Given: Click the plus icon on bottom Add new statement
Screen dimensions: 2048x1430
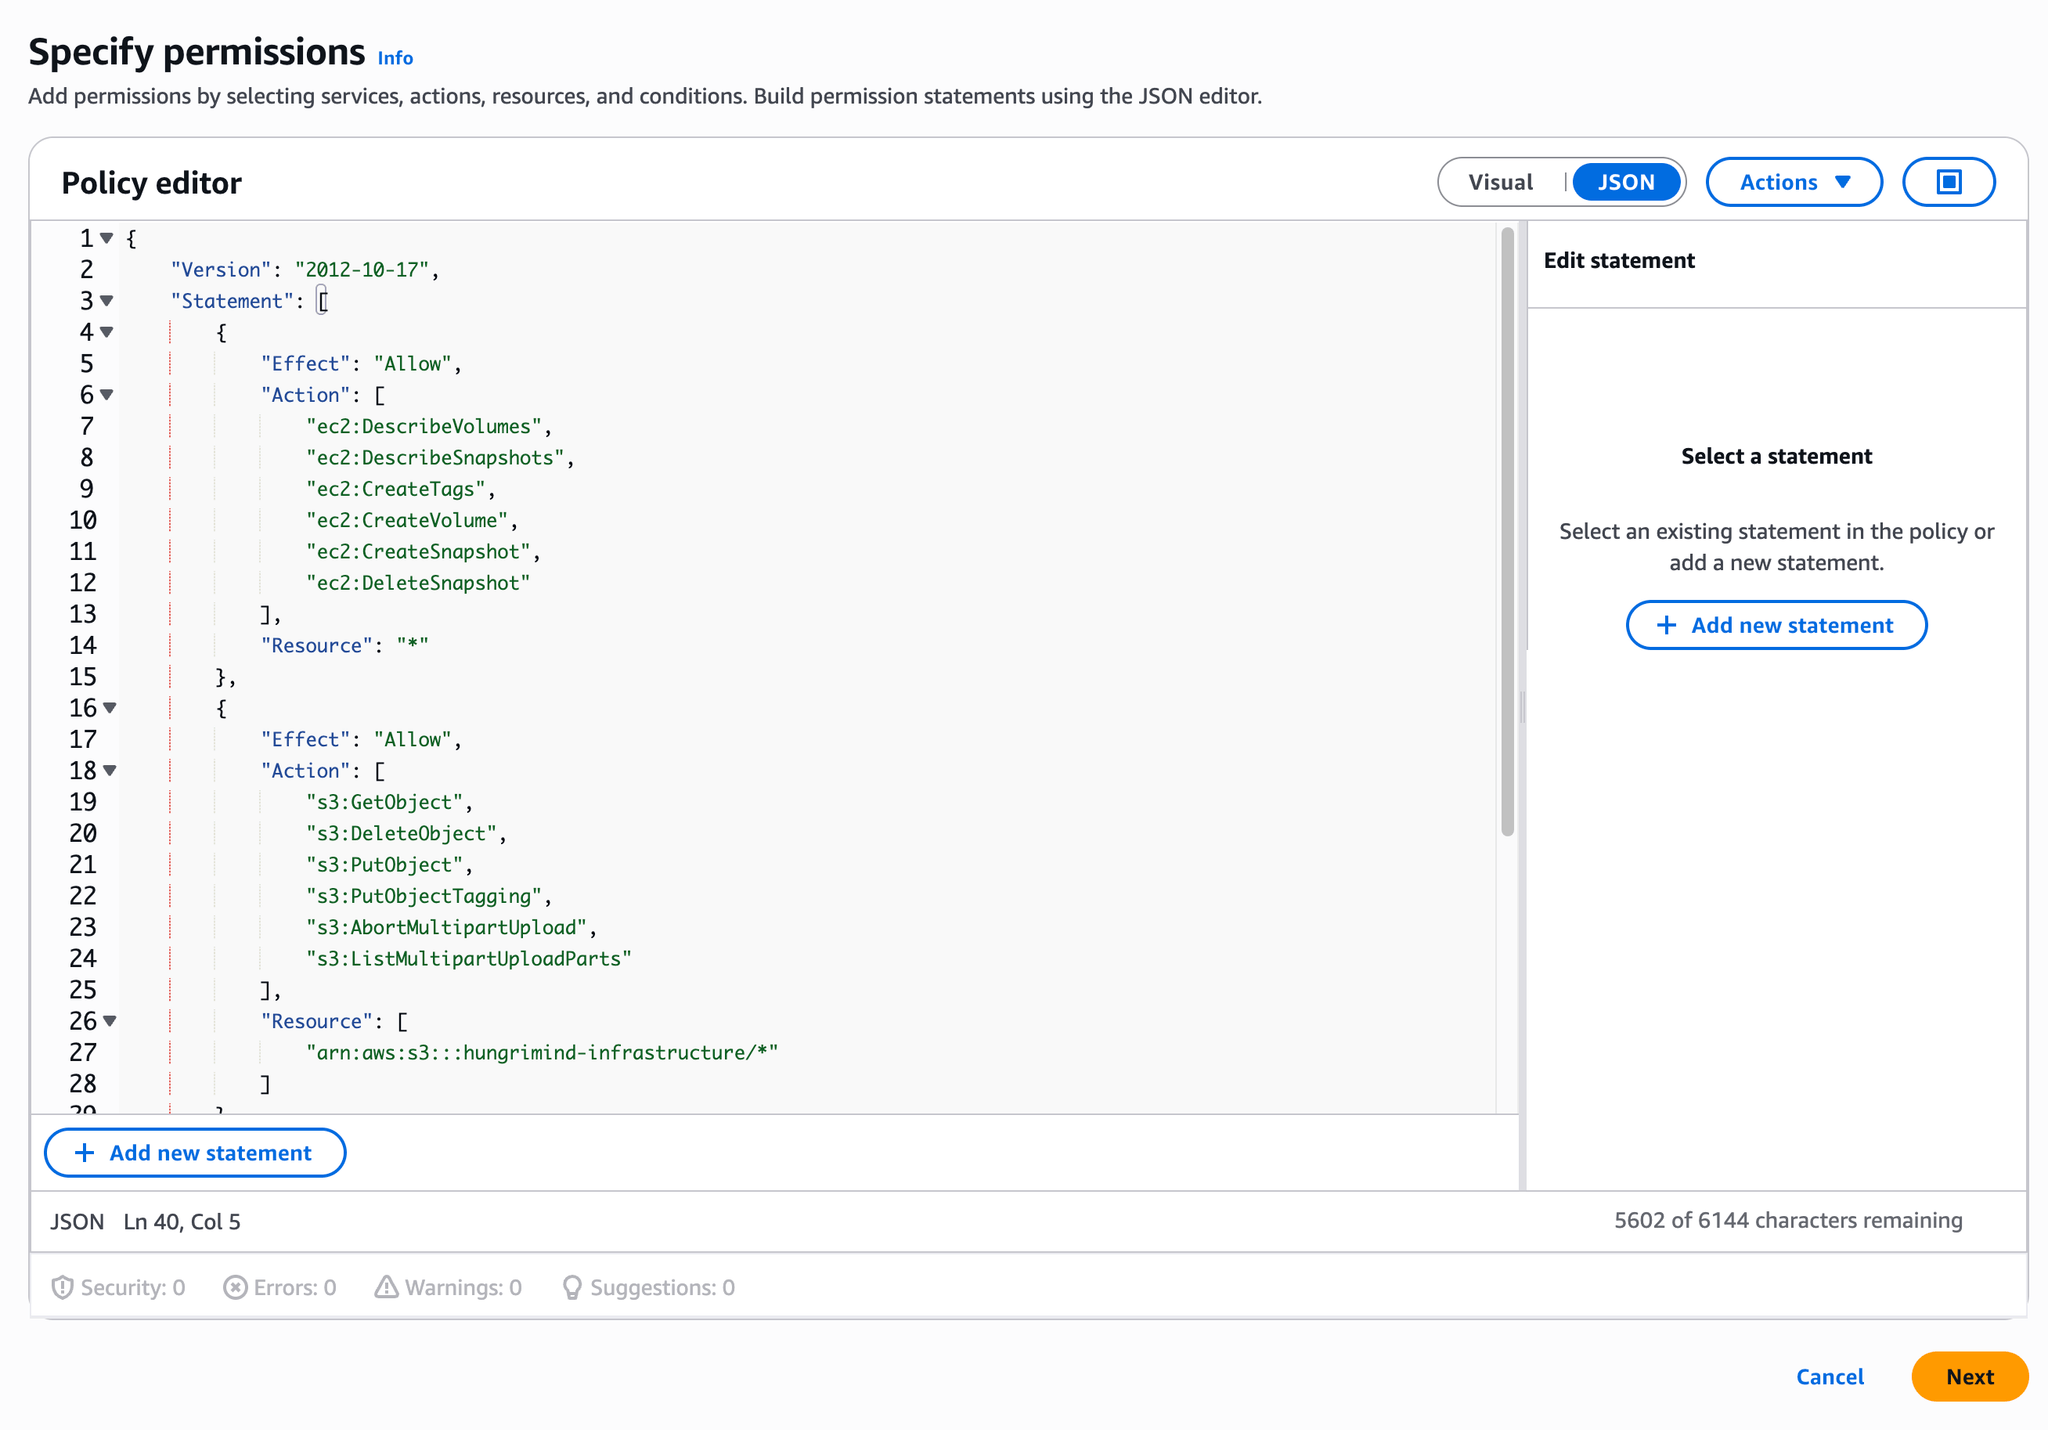Looking at the screenshot, I should 84,1152.
